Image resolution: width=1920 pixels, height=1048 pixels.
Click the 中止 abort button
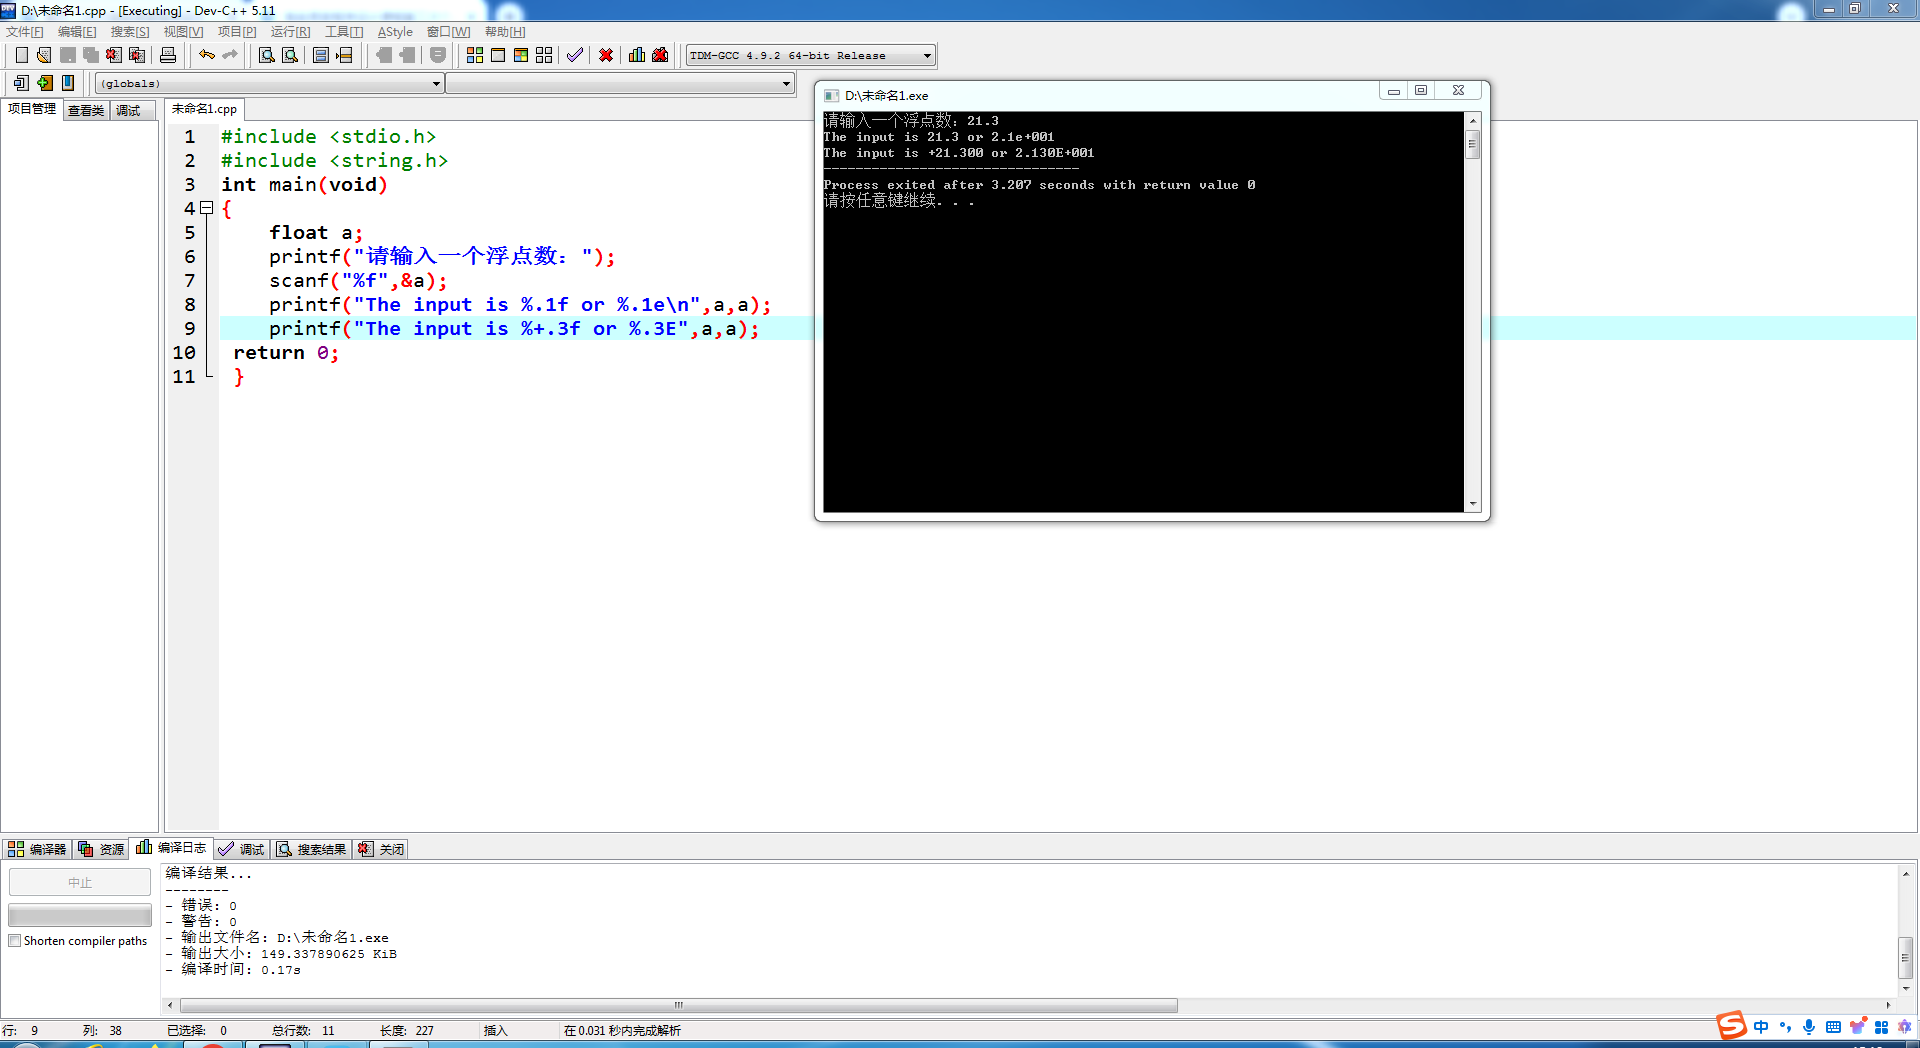[x=80, y=882]
